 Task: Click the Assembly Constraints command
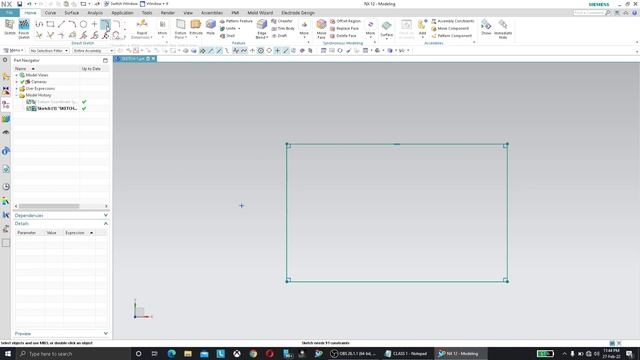click(x=453, y=21)
